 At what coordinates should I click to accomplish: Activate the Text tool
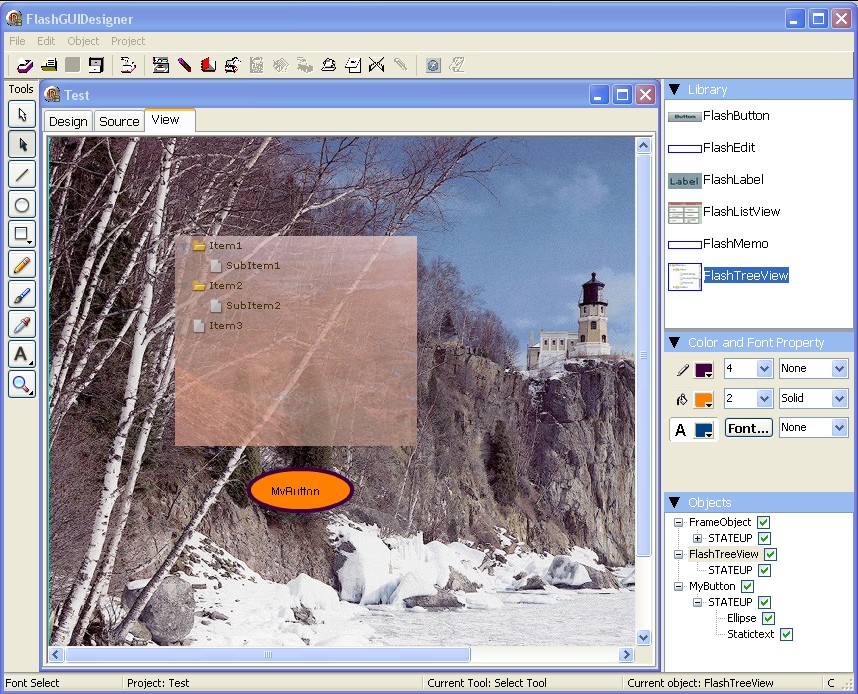point(22,354)
